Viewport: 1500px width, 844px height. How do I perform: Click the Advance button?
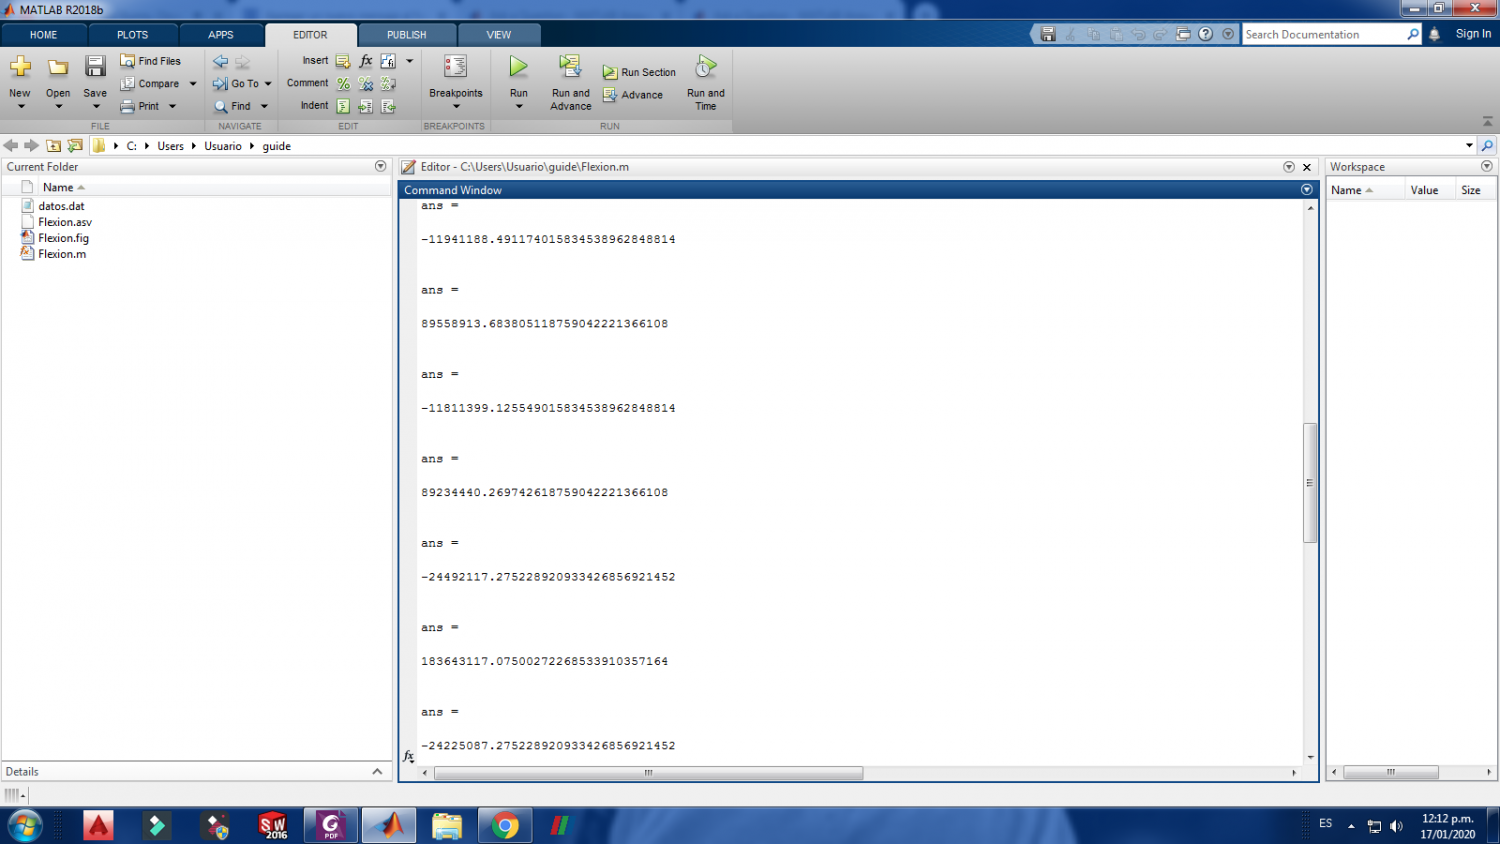pos(633,95)
